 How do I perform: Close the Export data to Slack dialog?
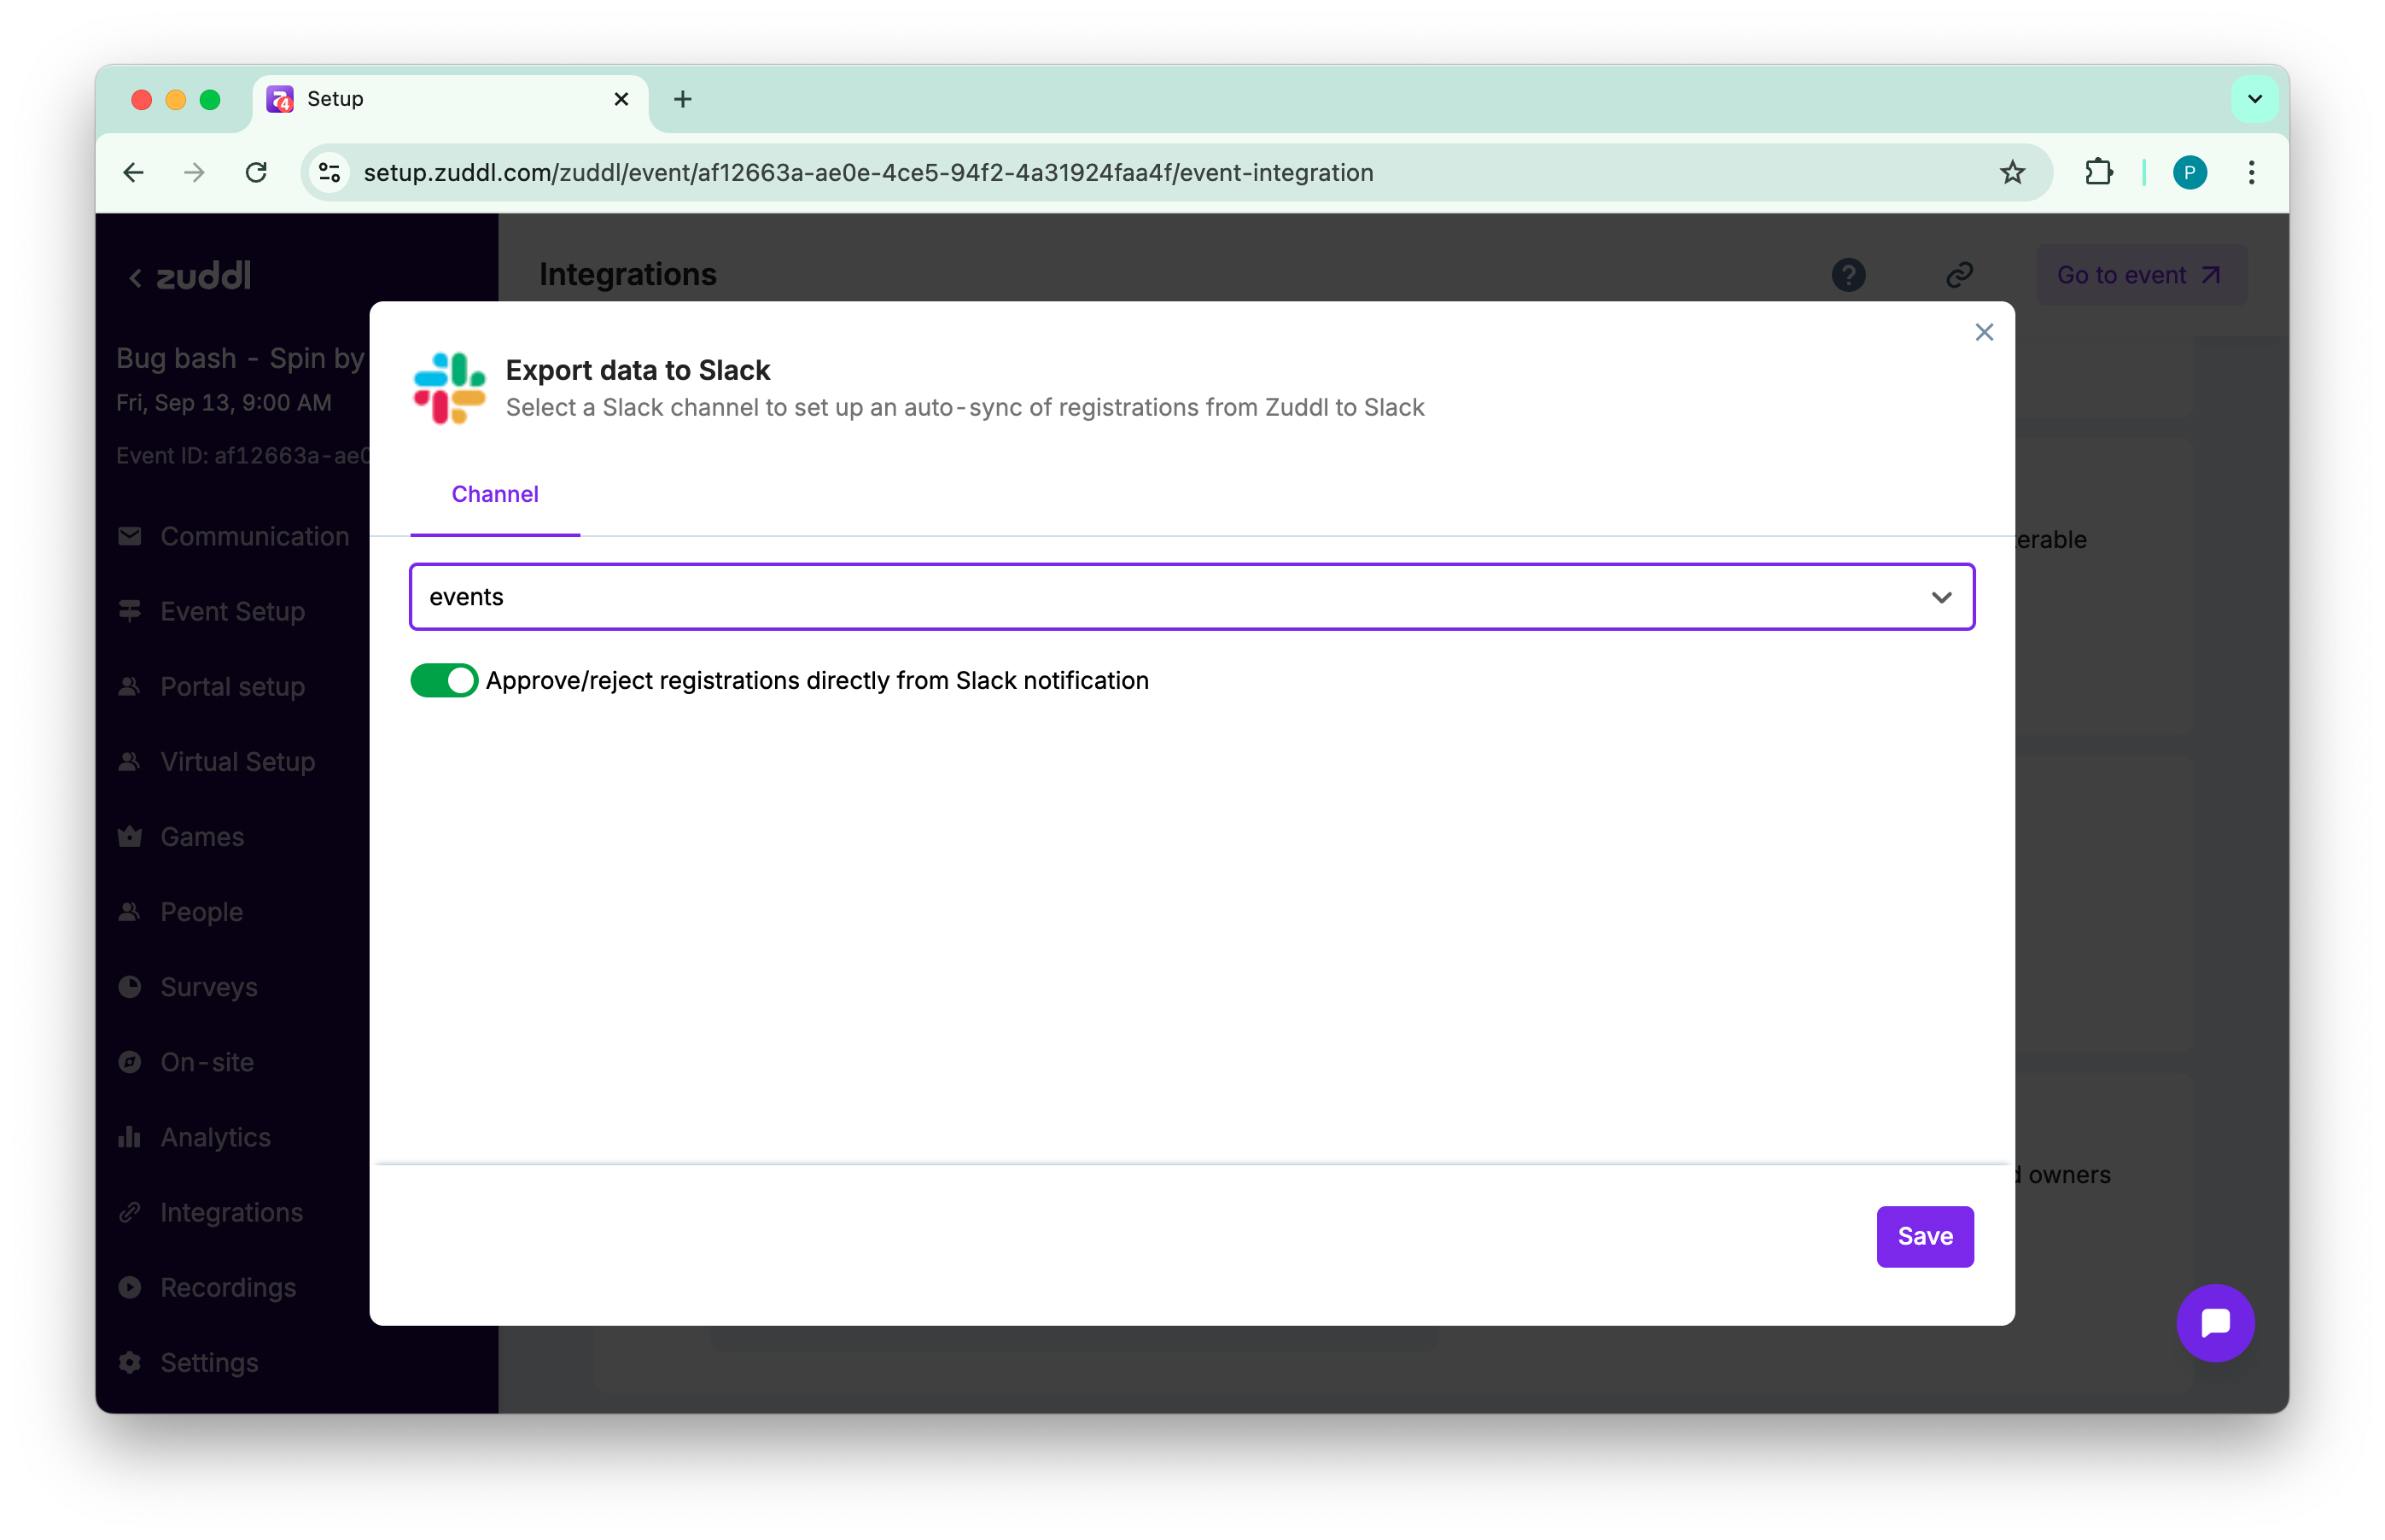pos(1984,332)
